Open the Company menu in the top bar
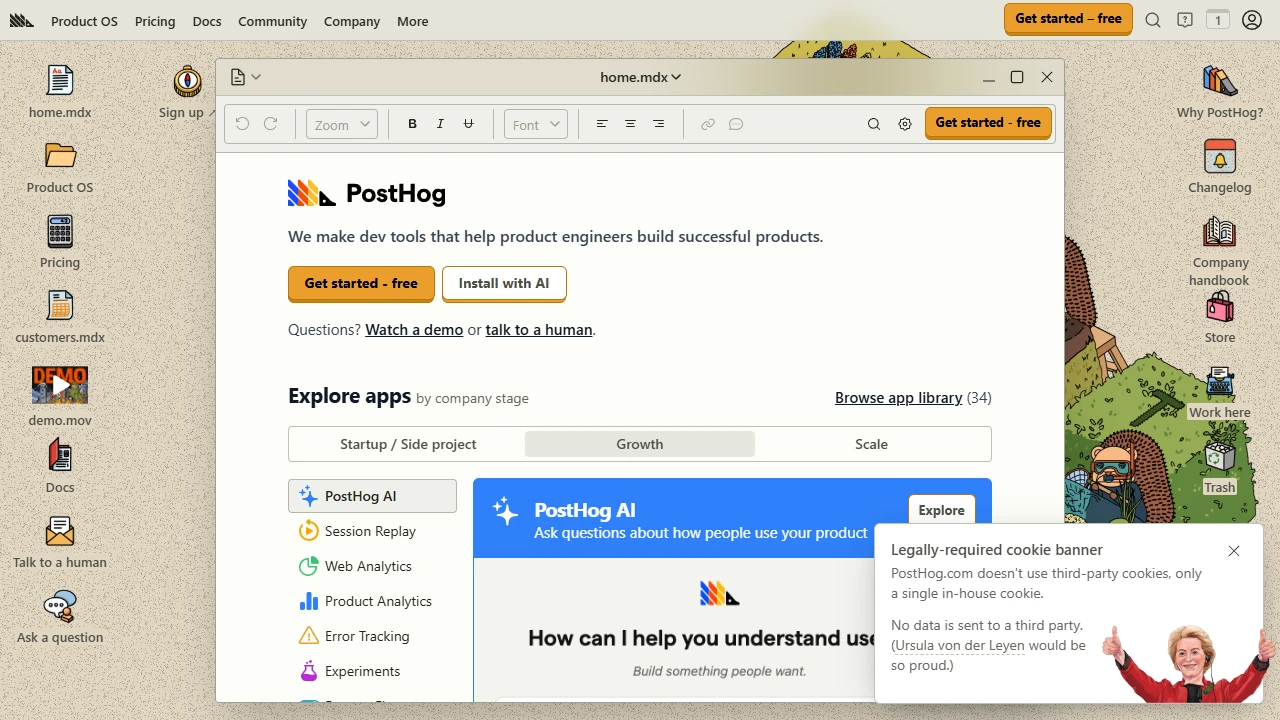The width and height of the screenshot is (1280, 720). click(352, 20)
